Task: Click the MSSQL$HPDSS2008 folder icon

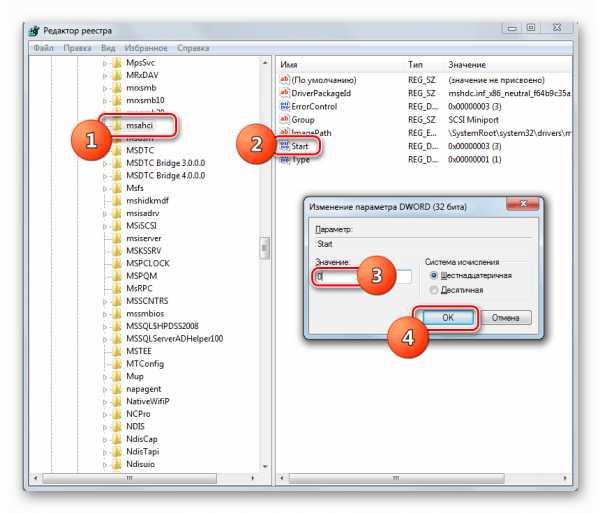Action: (x=117, y=326)
